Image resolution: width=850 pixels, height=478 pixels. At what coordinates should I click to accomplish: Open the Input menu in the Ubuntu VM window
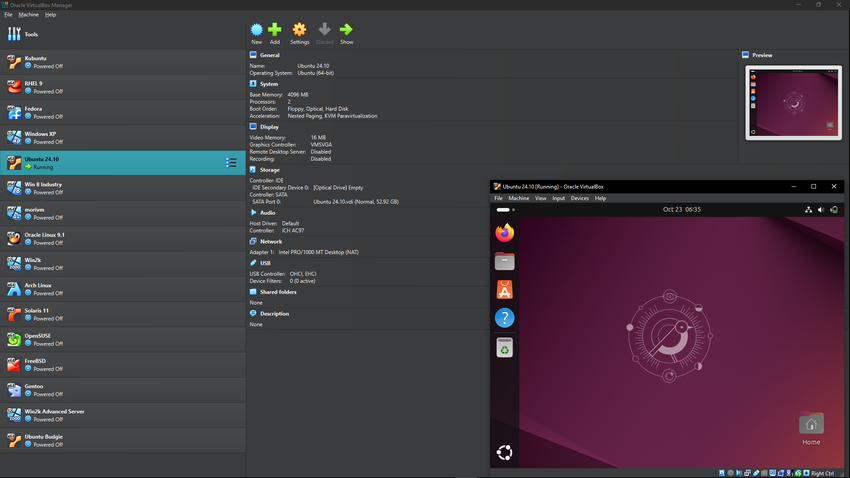click(558, 198)
